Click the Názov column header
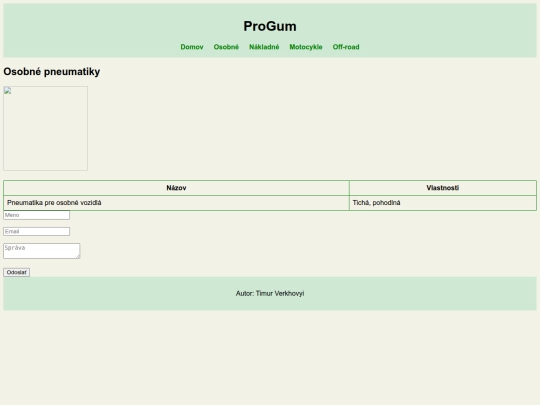This screenshot has height=405, width=540. 176,188
